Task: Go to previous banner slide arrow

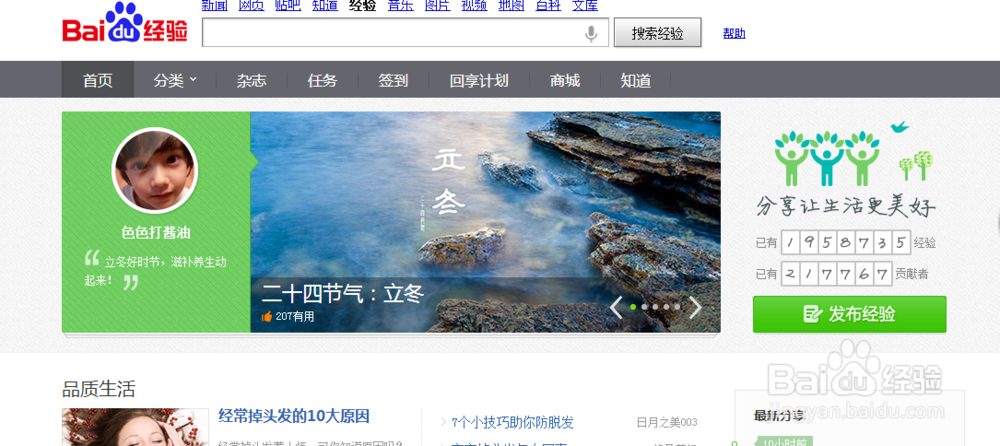Action: tap(616, 308)
